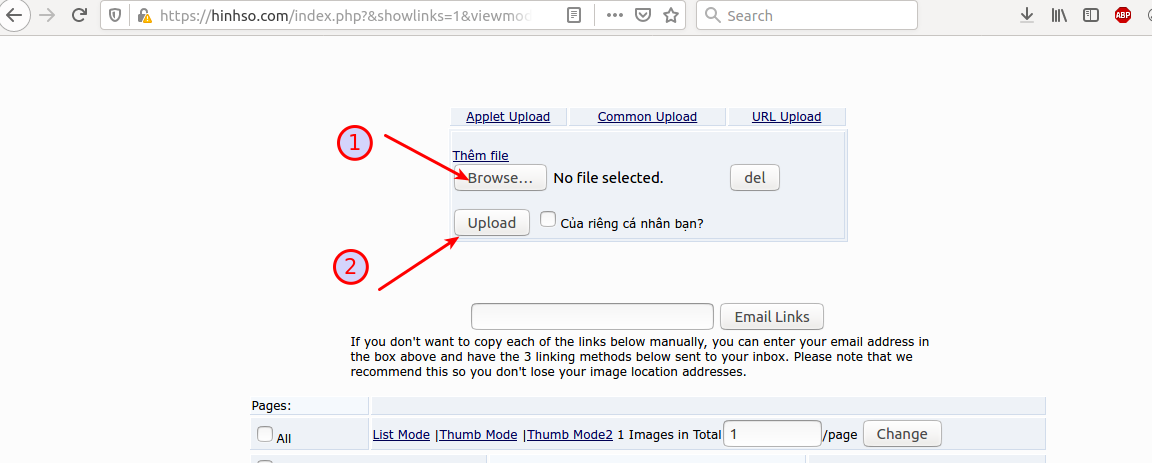Save the page to Pocket icon
The image size is (1152, 463).
coord(643,15)
